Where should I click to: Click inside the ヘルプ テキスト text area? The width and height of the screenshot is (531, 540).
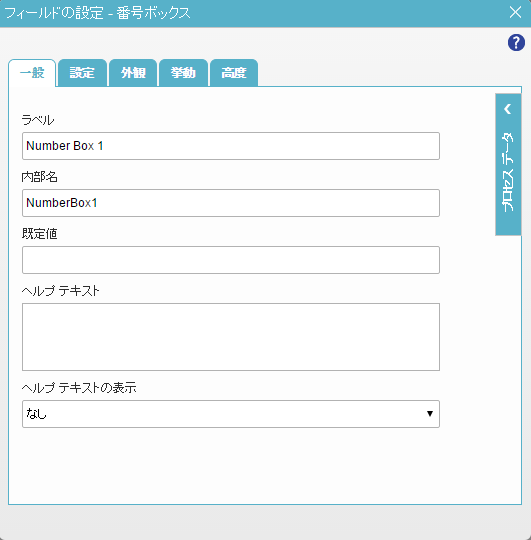[x=231, y=337]
